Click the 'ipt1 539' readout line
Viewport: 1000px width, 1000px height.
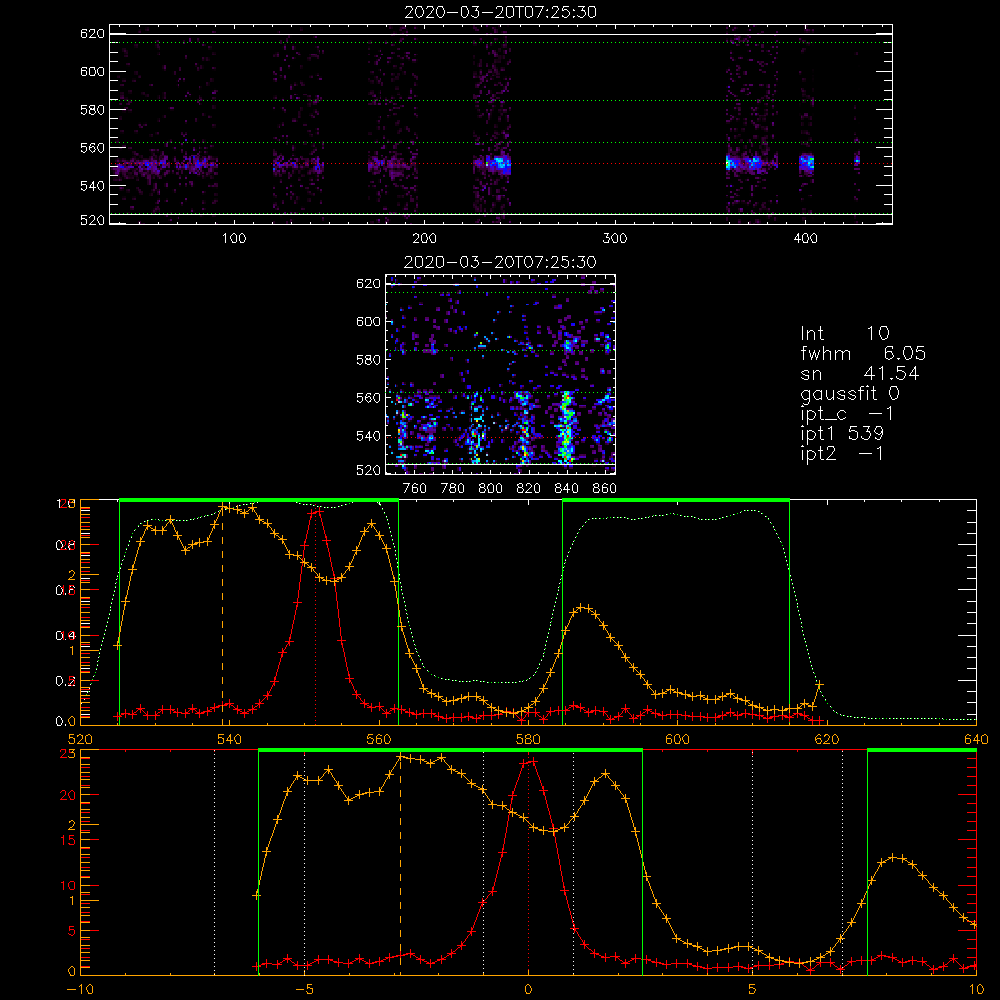(x=842, y=434)
